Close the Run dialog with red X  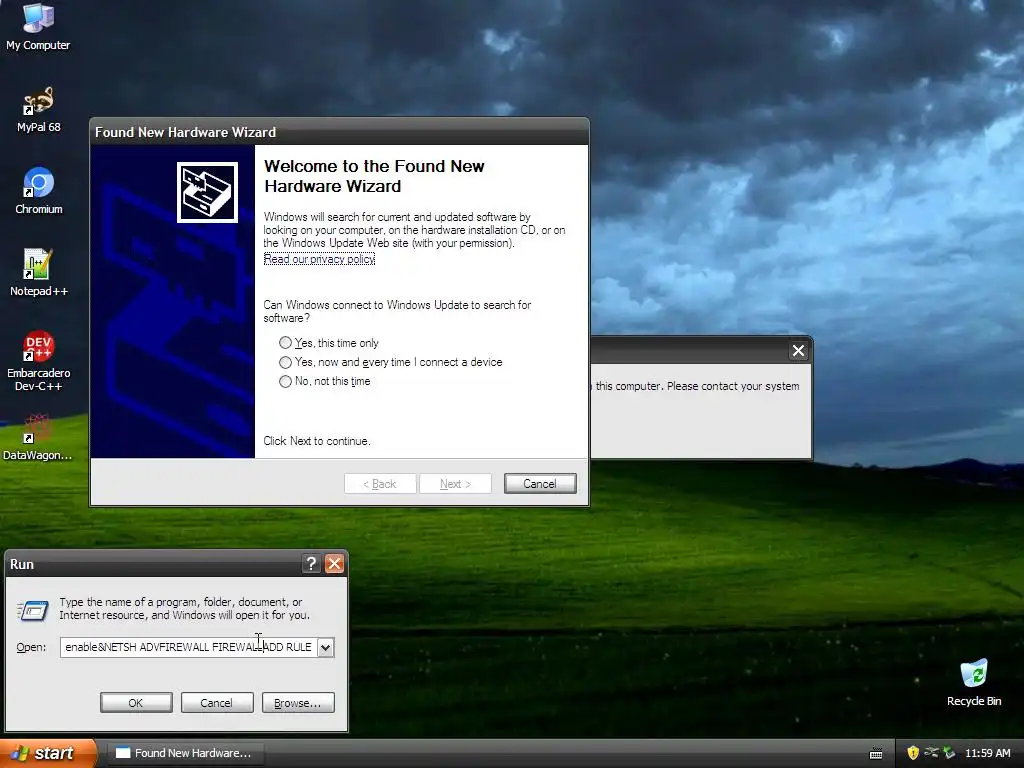click(x=334, y=564)
